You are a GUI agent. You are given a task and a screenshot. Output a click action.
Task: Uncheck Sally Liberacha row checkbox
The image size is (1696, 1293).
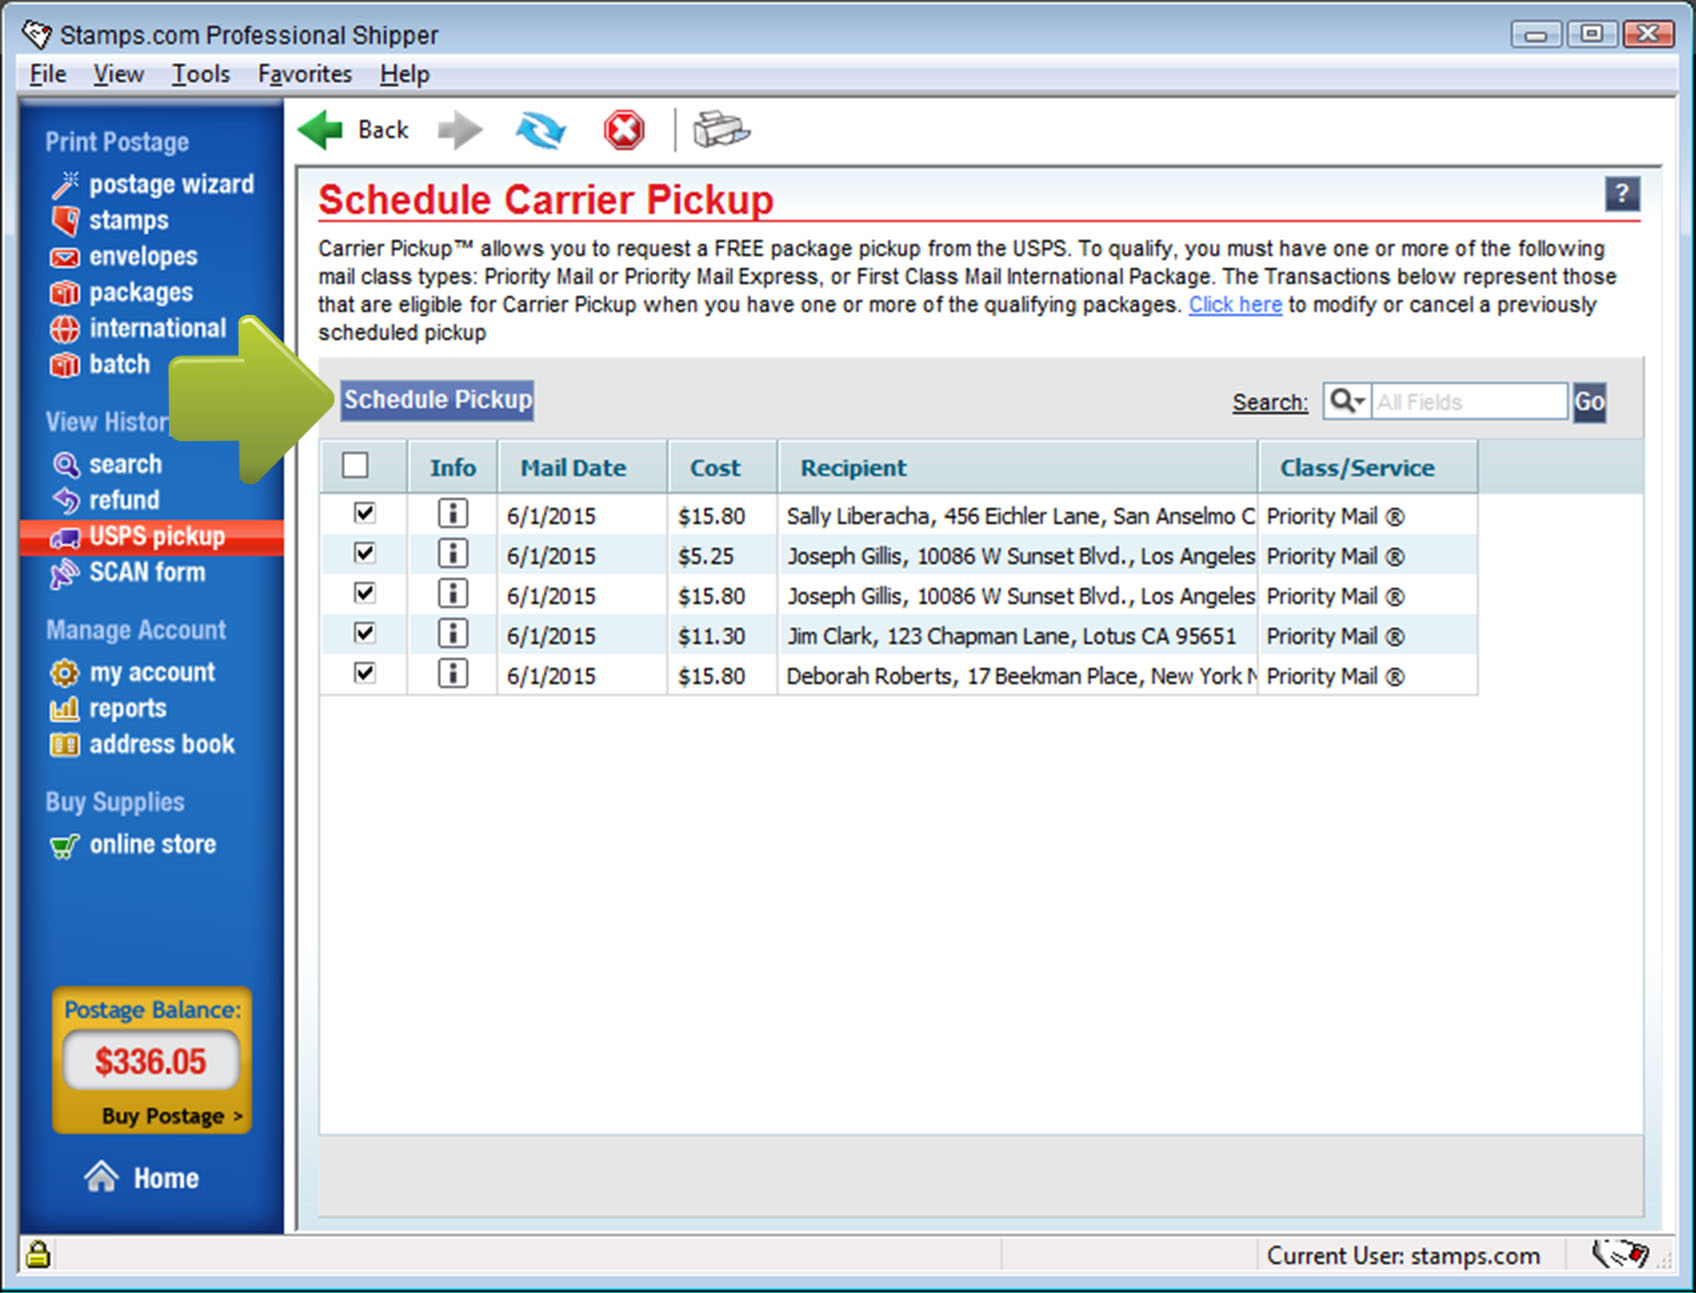pyautogui.click(x=365, y=514)
